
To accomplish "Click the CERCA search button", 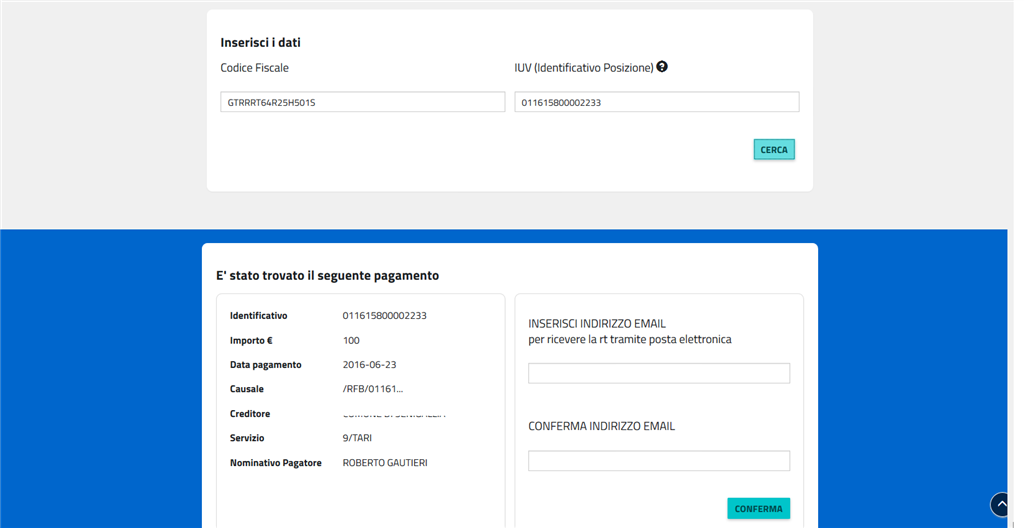I will (x=773, y=150).
